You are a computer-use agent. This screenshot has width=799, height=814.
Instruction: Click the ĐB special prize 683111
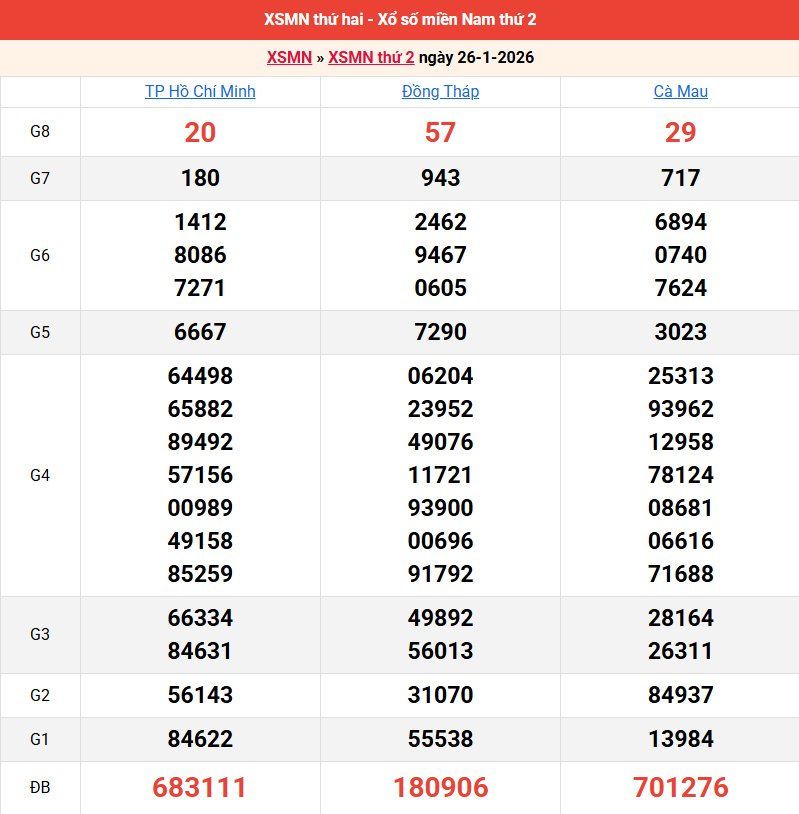(x=200, y=788)
